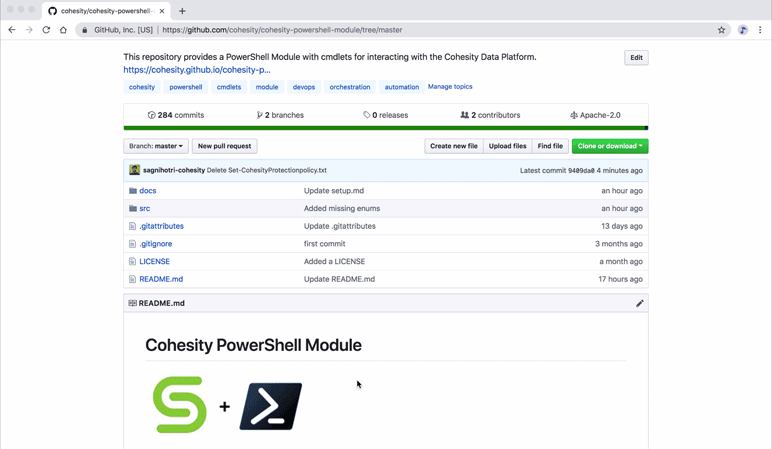
Task: Select the cohesity-powershell browser tab
Action: 107,11
